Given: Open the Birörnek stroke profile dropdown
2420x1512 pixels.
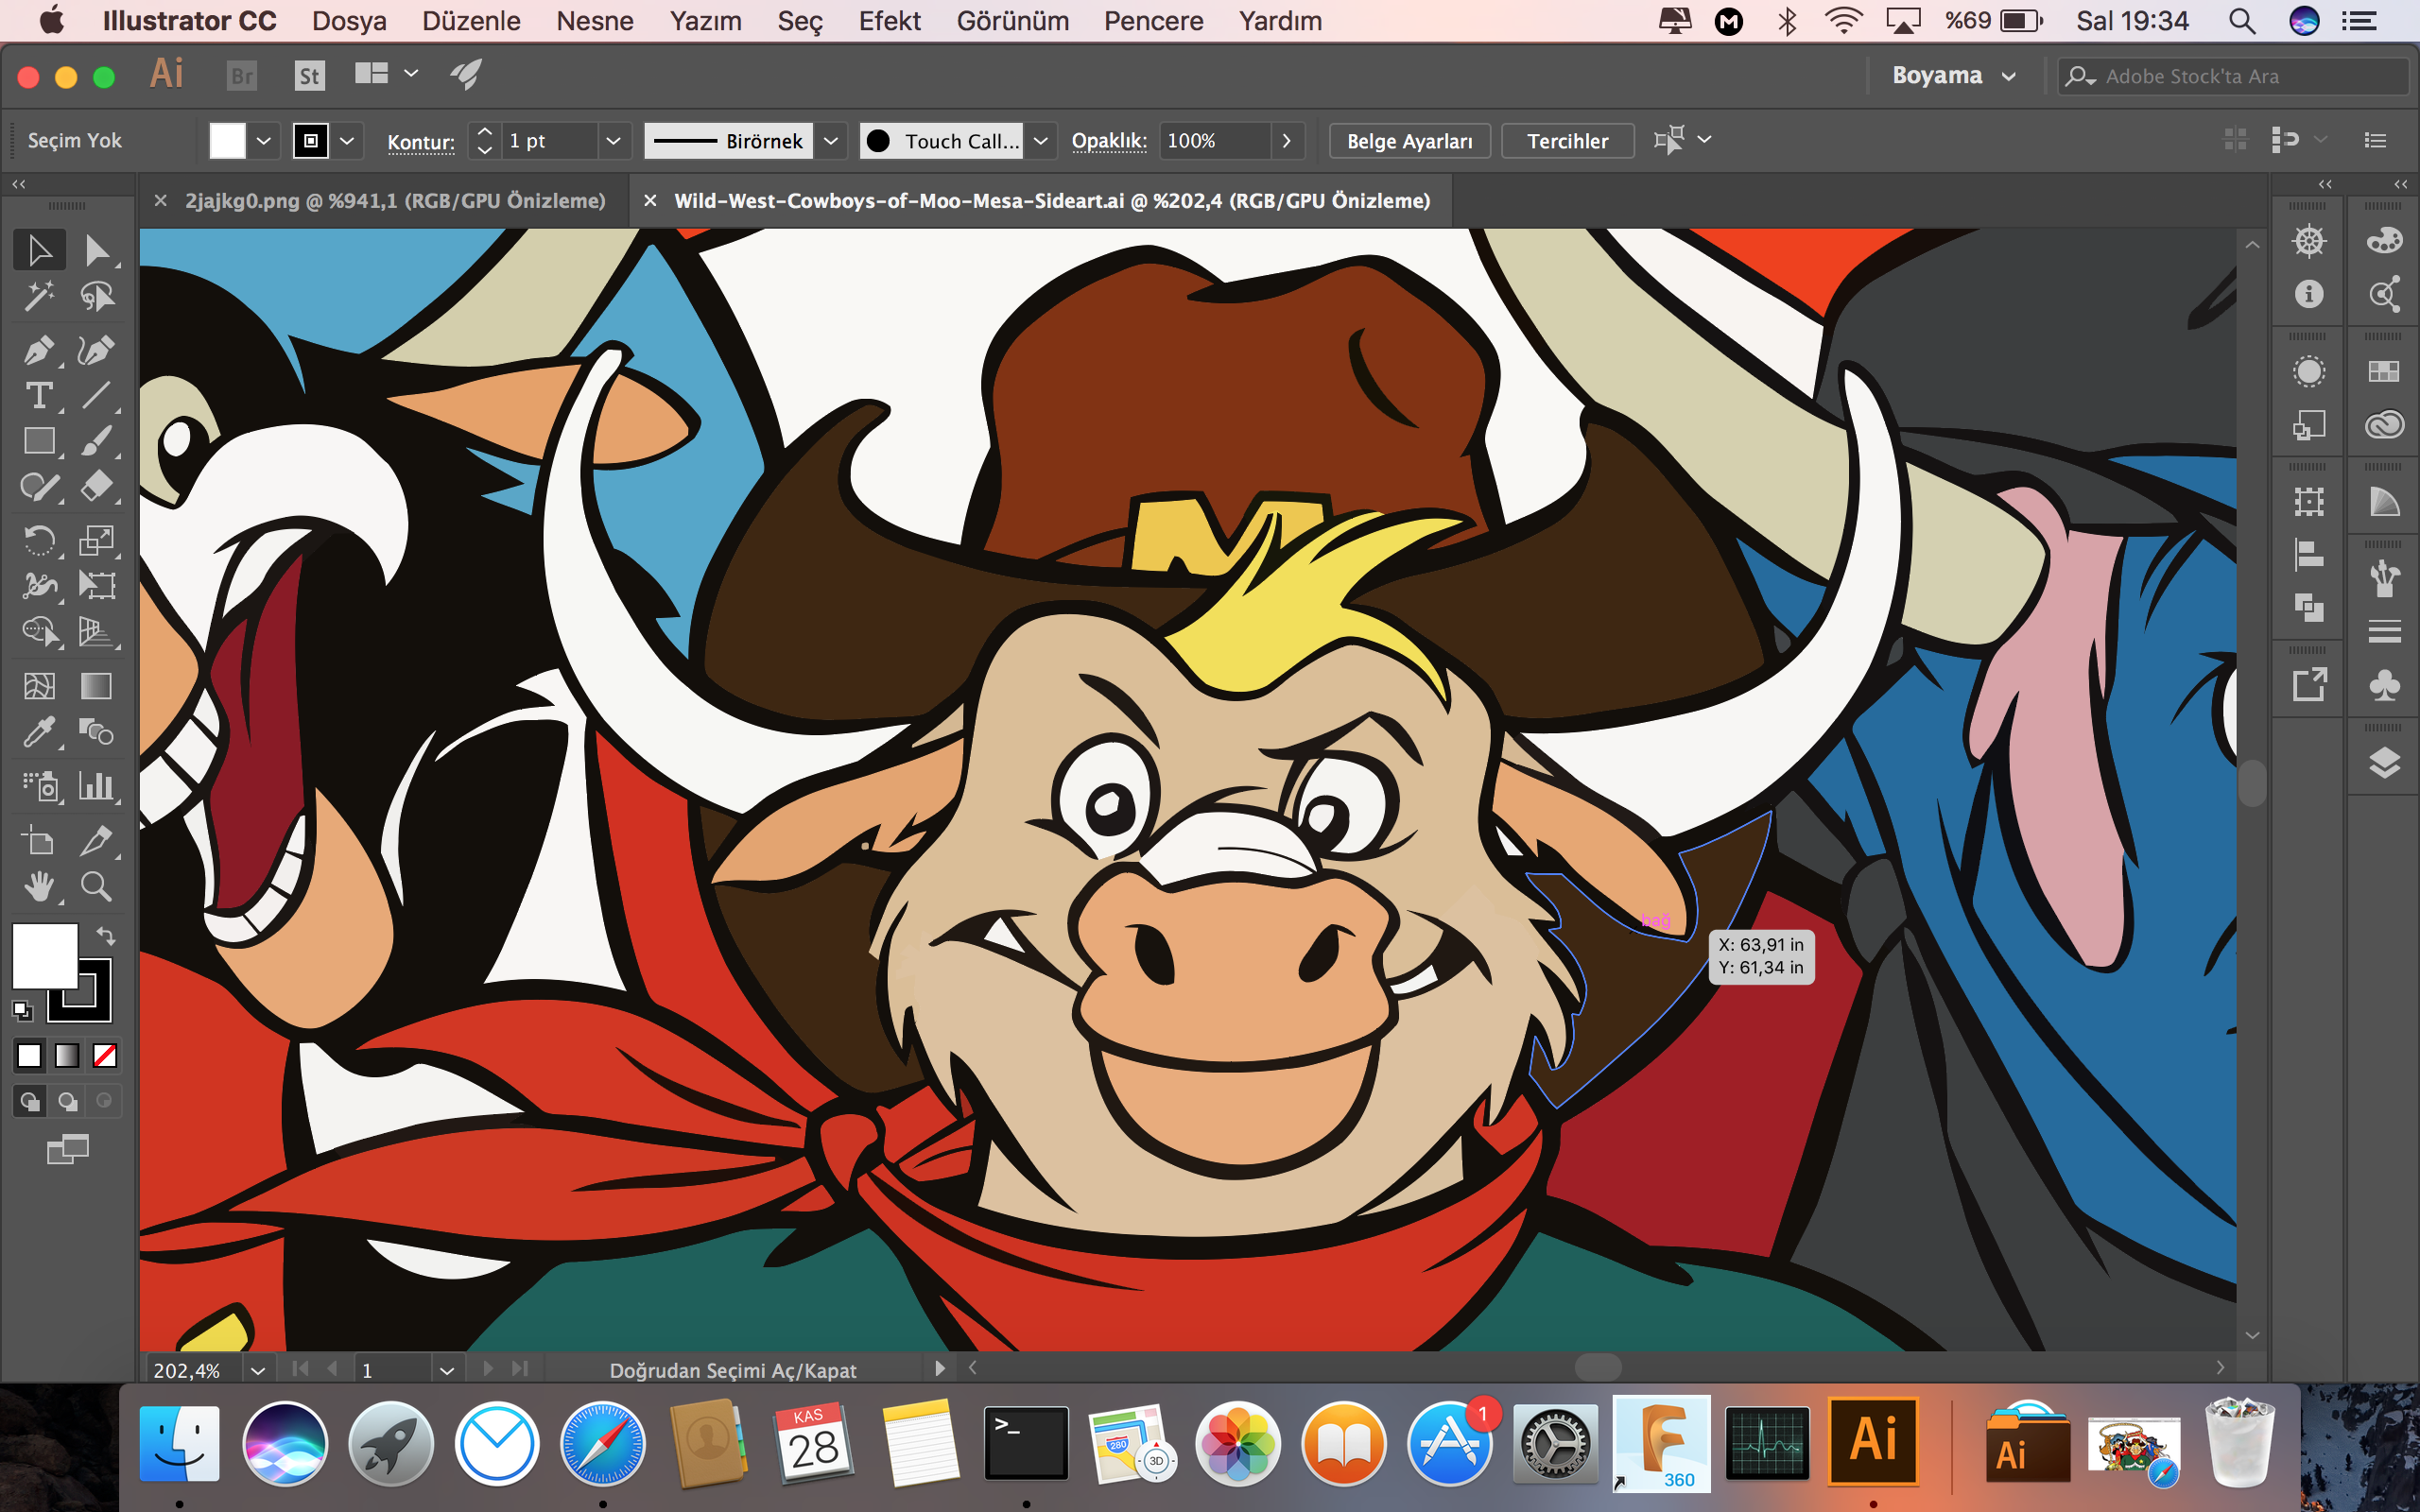Looking at the screenshot, I should (830, 141).
